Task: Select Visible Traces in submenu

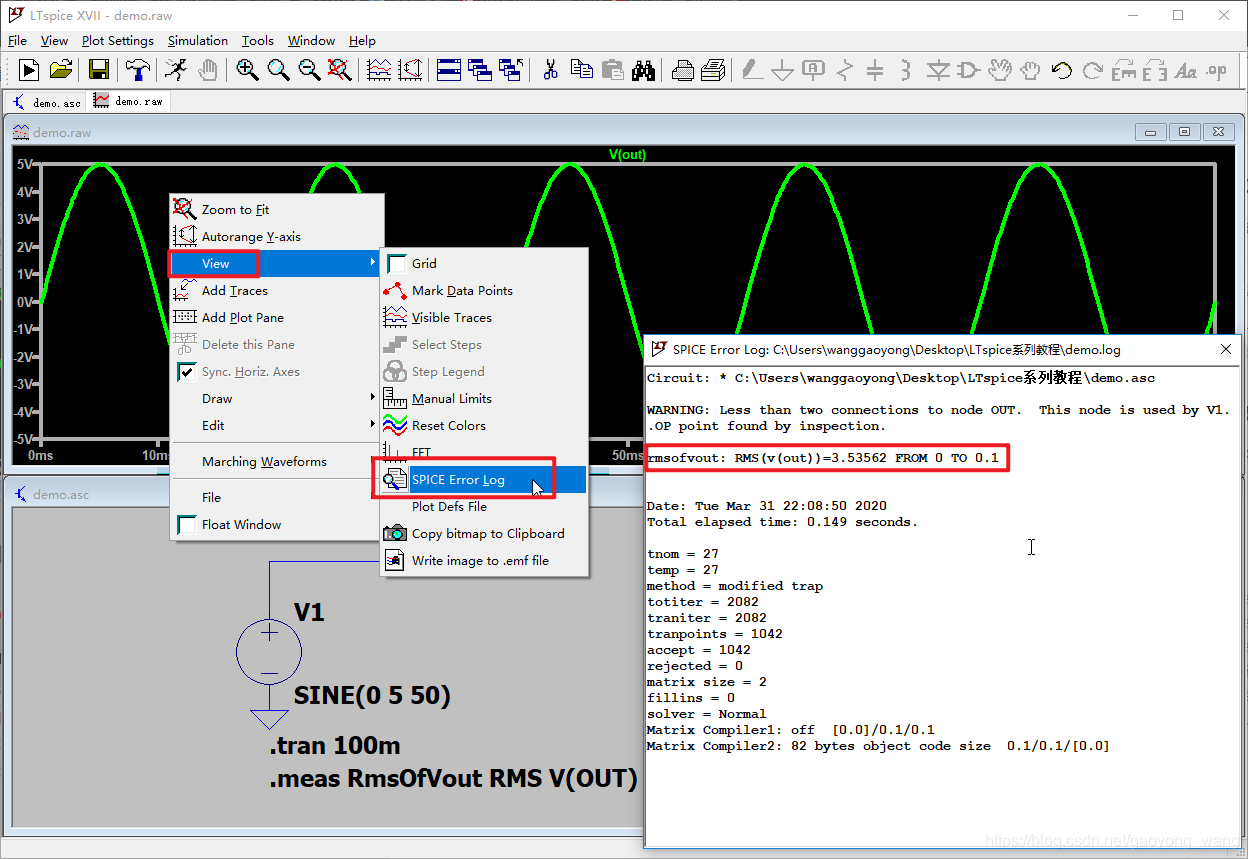Action: click(x=484, y=317)
